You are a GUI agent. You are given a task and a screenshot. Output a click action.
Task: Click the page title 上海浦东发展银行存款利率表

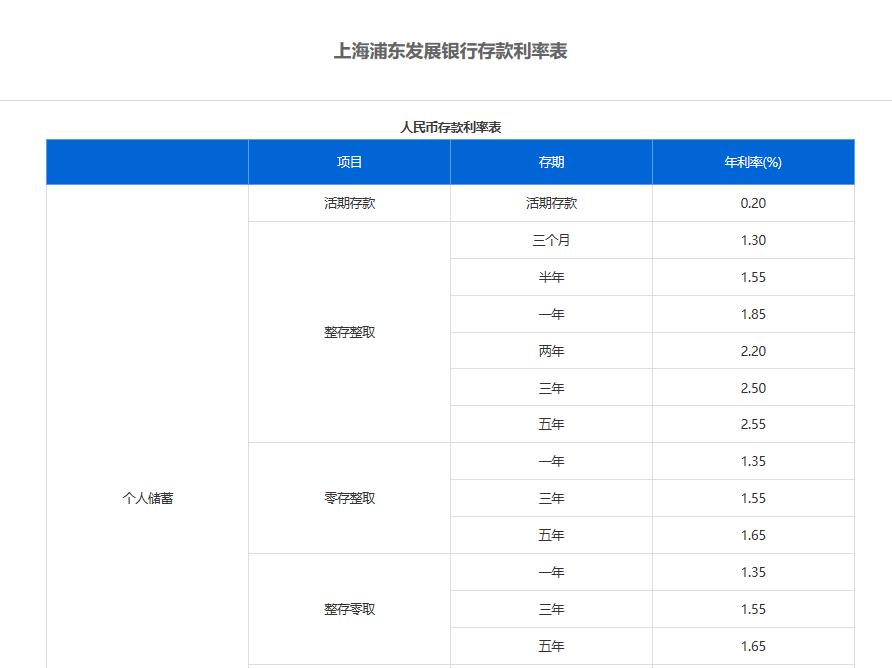pyautogui.click(x=450, y=51)
